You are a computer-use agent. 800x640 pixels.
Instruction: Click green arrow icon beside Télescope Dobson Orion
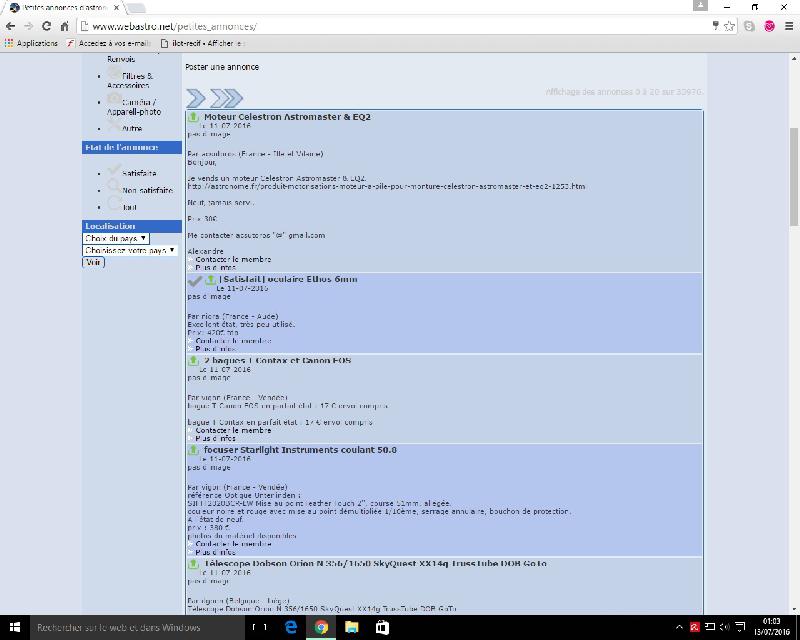(193, 564)
